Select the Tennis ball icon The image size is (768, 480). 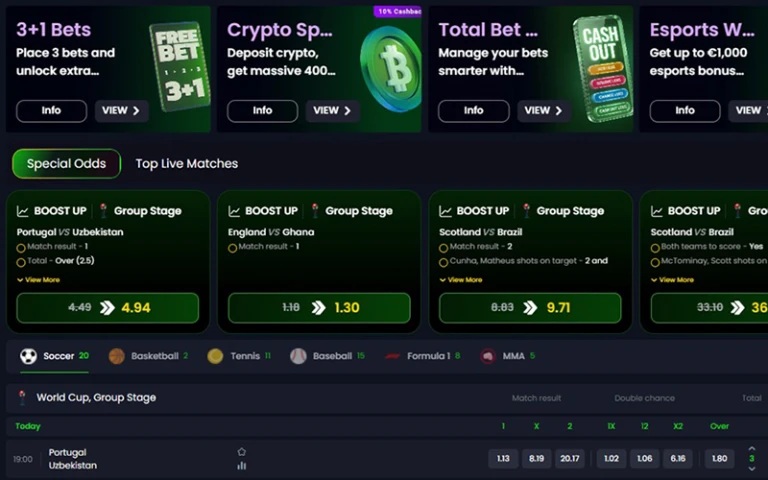pos(215,356)
